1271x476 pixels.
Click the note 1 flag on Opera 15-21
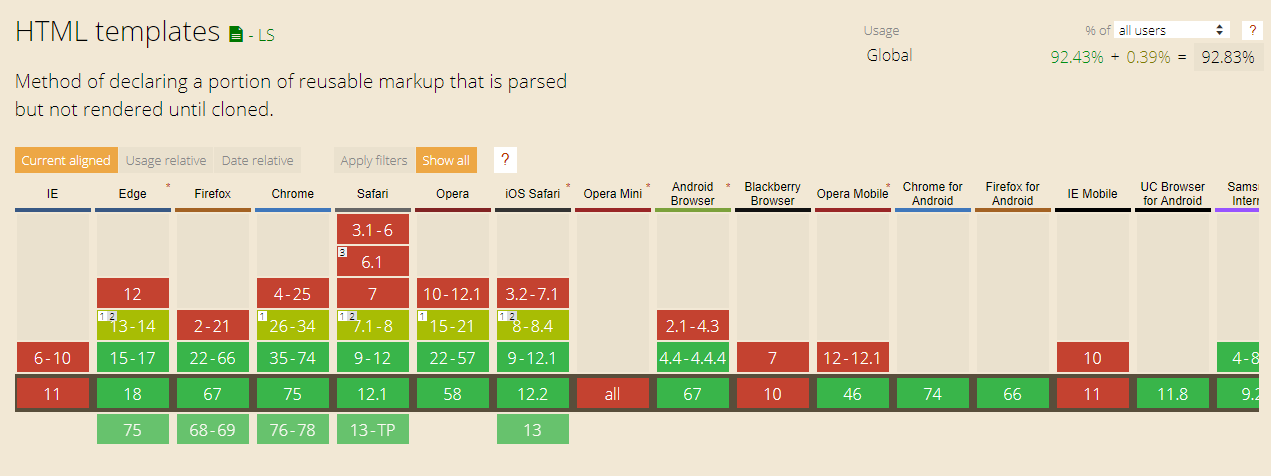point(422,316)
